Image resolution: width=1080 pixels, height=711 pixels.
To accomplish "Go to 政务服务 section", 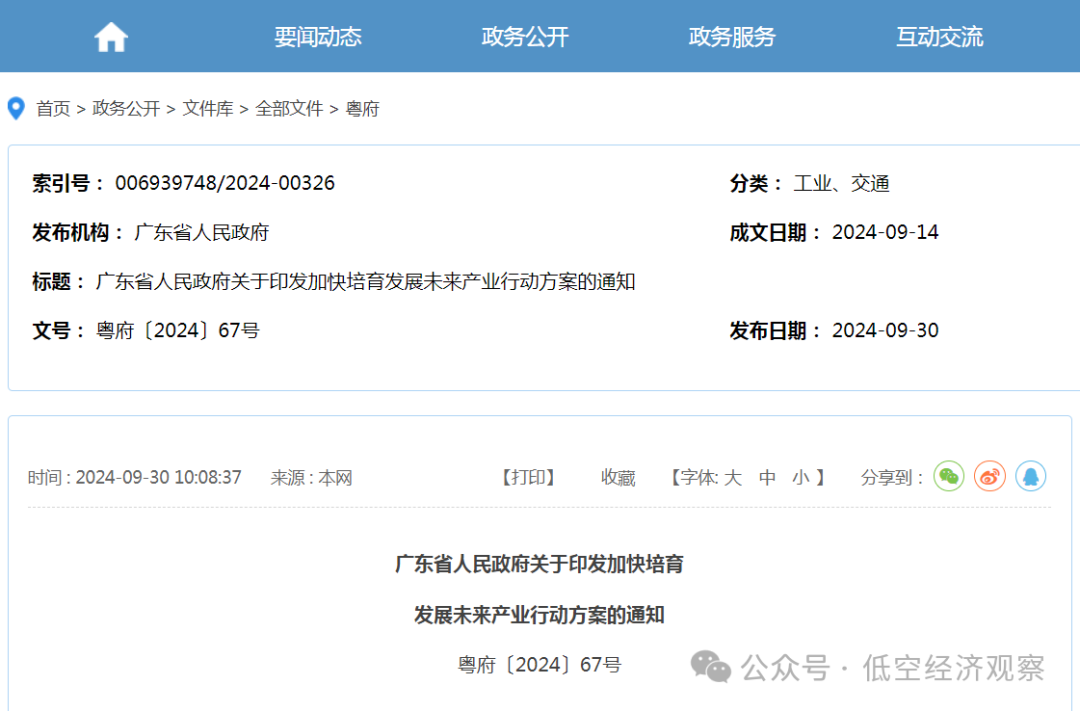I will click(x=732, y=37).
